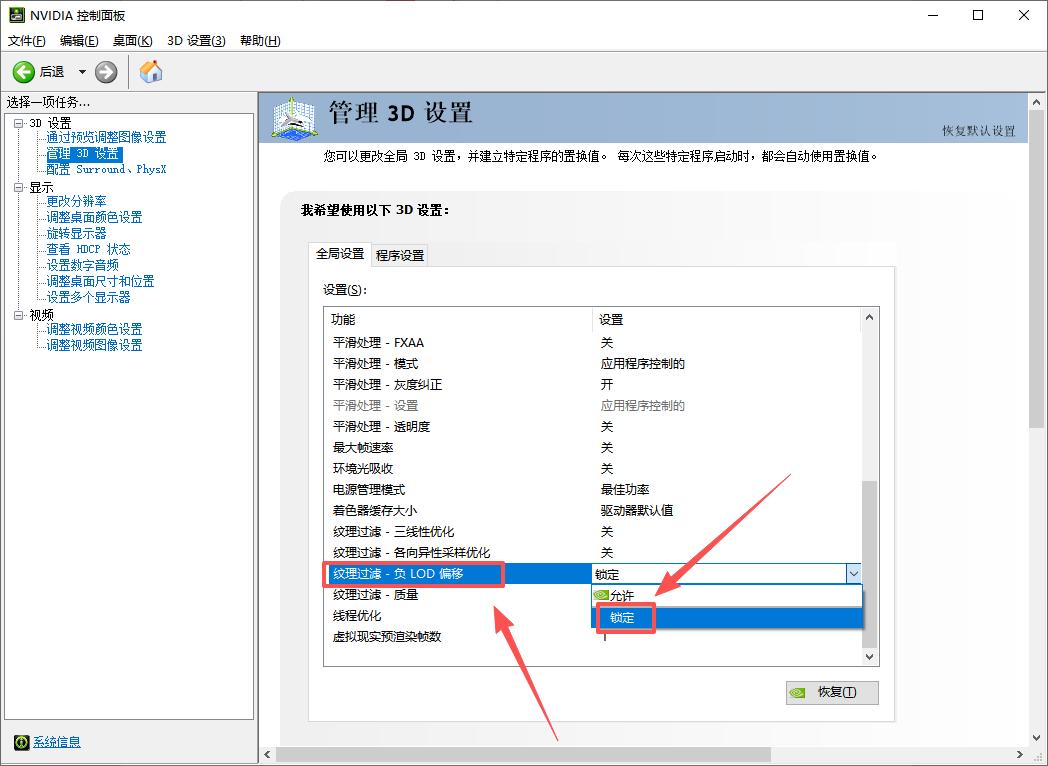Select the 平滑处理 - 灰度纠正 row
The height and width of the screenshot is (766, 1048).
tap(593, 384)
